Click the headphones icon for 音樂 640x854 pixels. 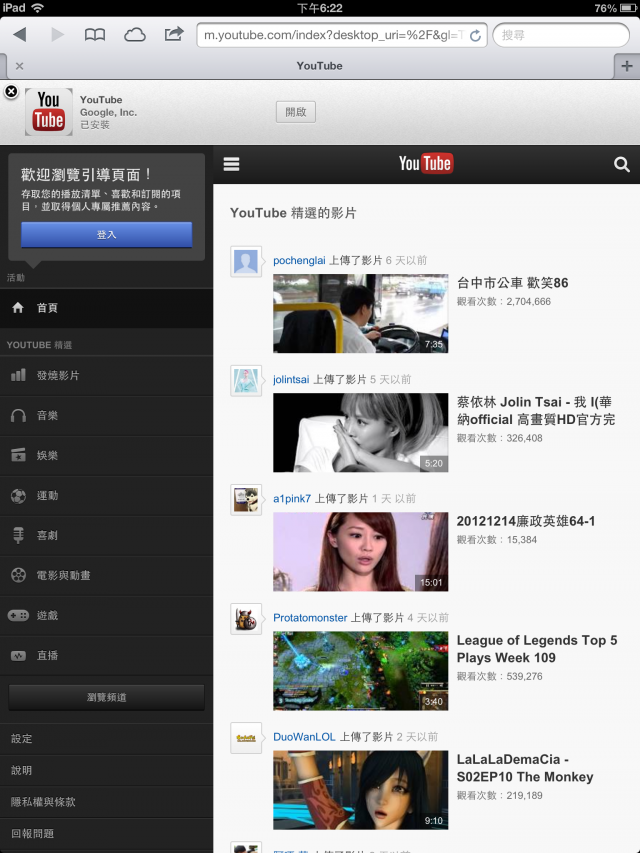(x=18, y=416)
